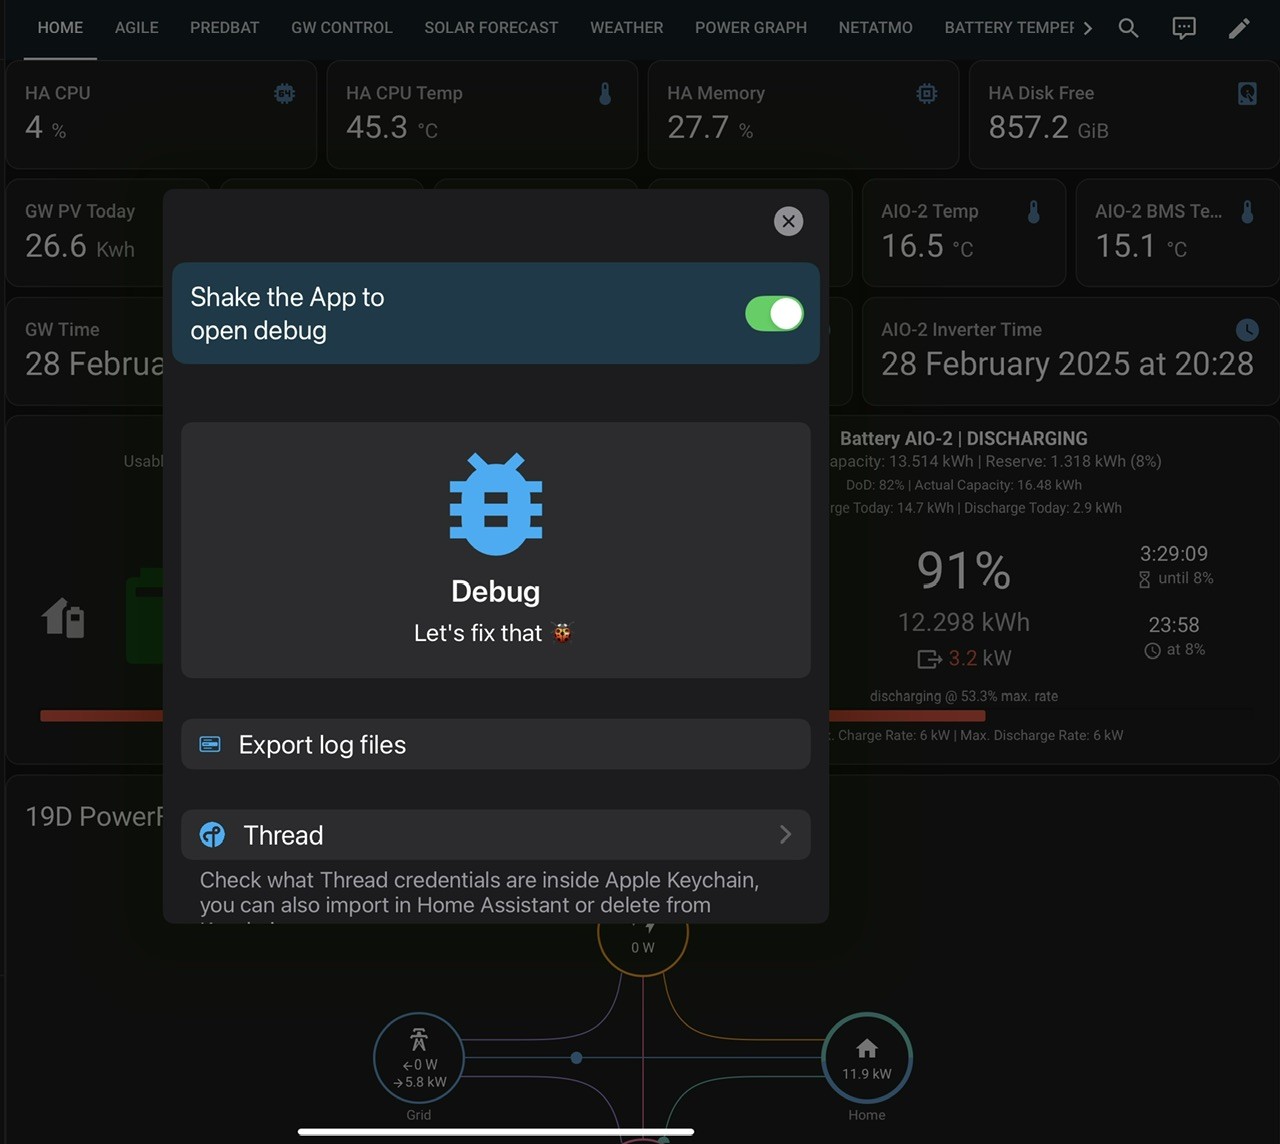Click the HA Memory chip icon
Screen dimensions: 1280x1144
coord(927,94)
